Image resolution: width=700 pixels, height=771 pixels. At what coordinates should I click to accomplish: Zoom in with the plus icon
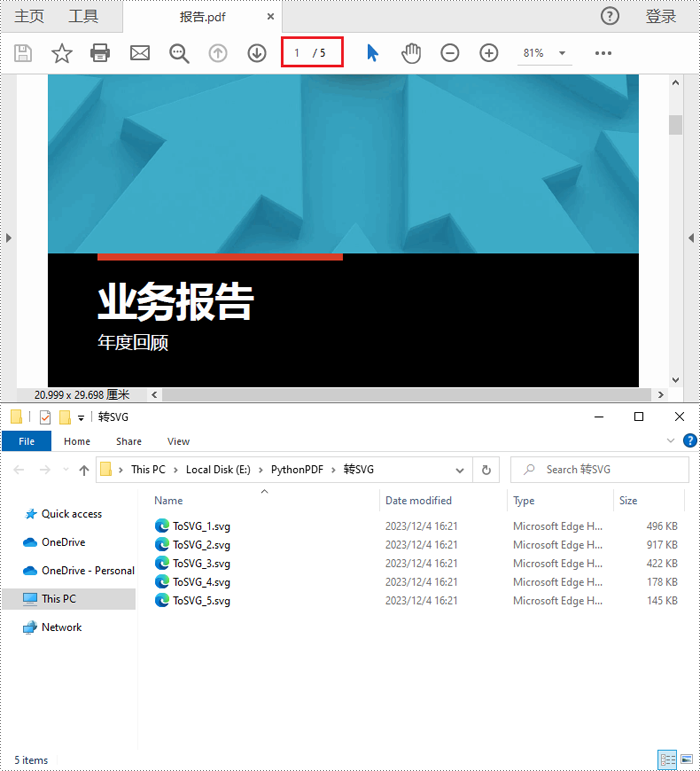pos(489,53)
